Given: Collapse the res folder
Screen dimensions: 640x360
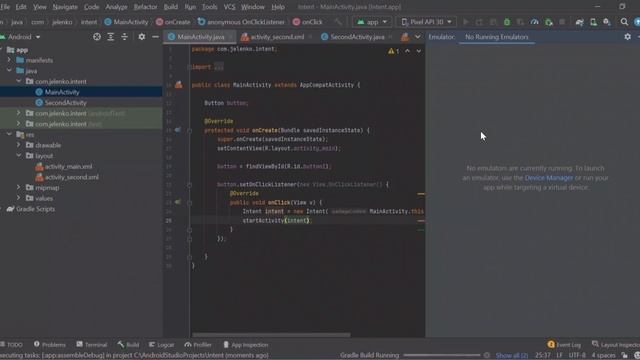Looking at the screenshot, I should tap(9, 134).
